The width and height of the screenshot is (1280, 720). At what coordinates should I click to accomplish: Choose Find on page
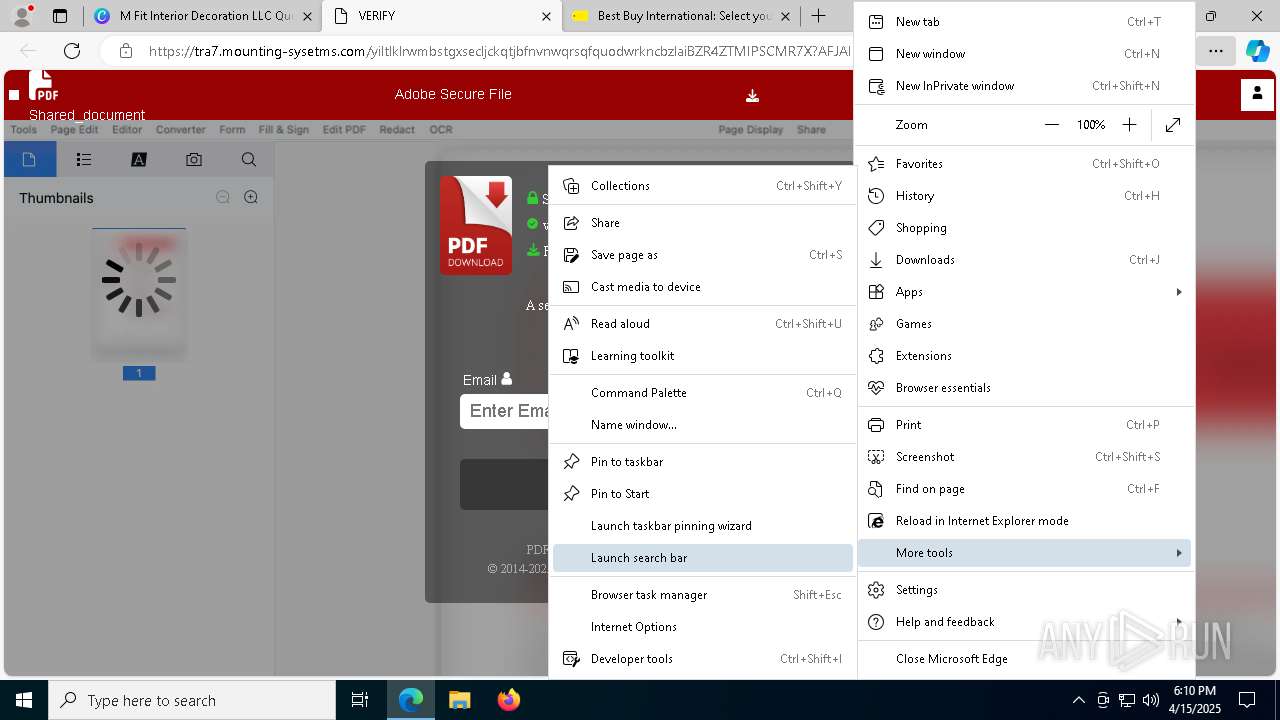[1026, 489]
